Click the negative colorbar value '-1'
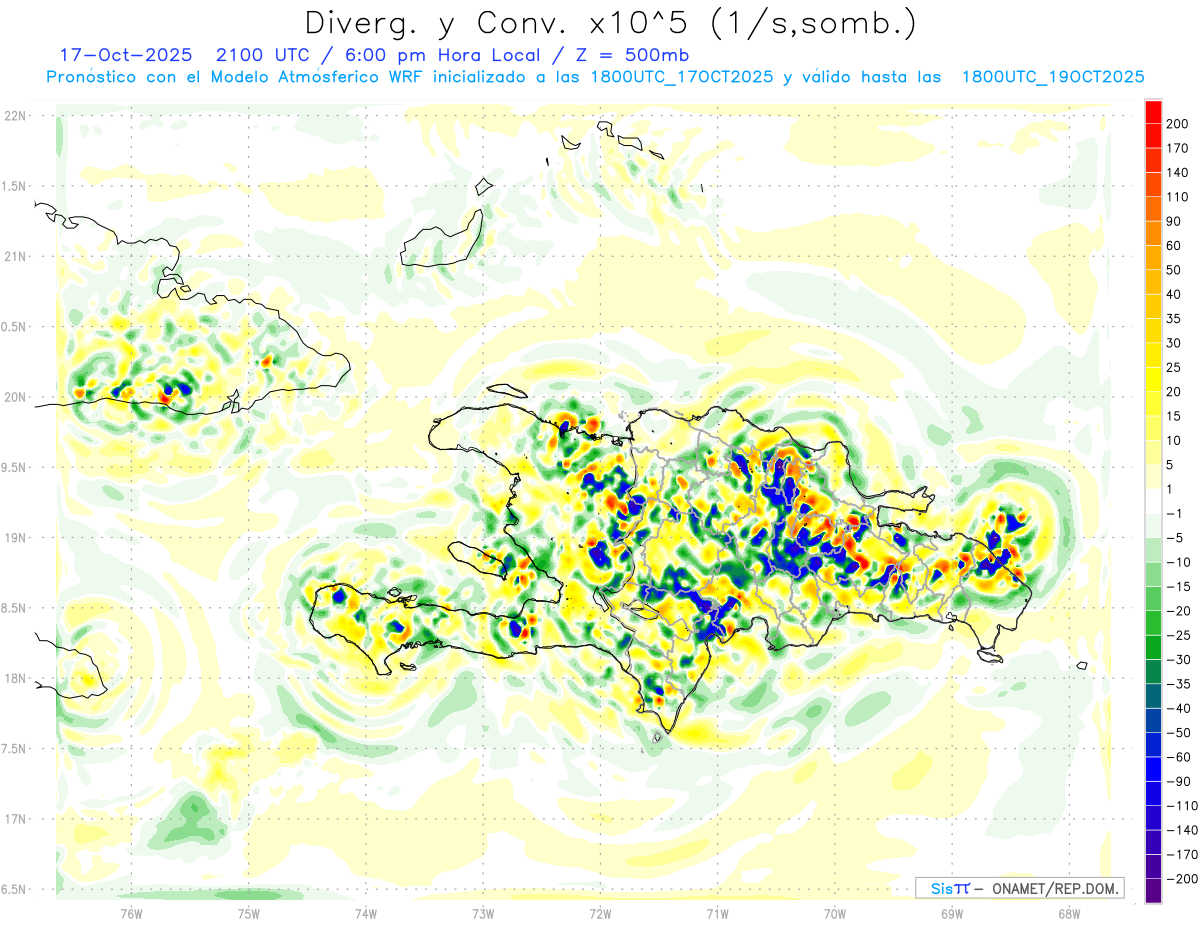 tap(1175, 514)
